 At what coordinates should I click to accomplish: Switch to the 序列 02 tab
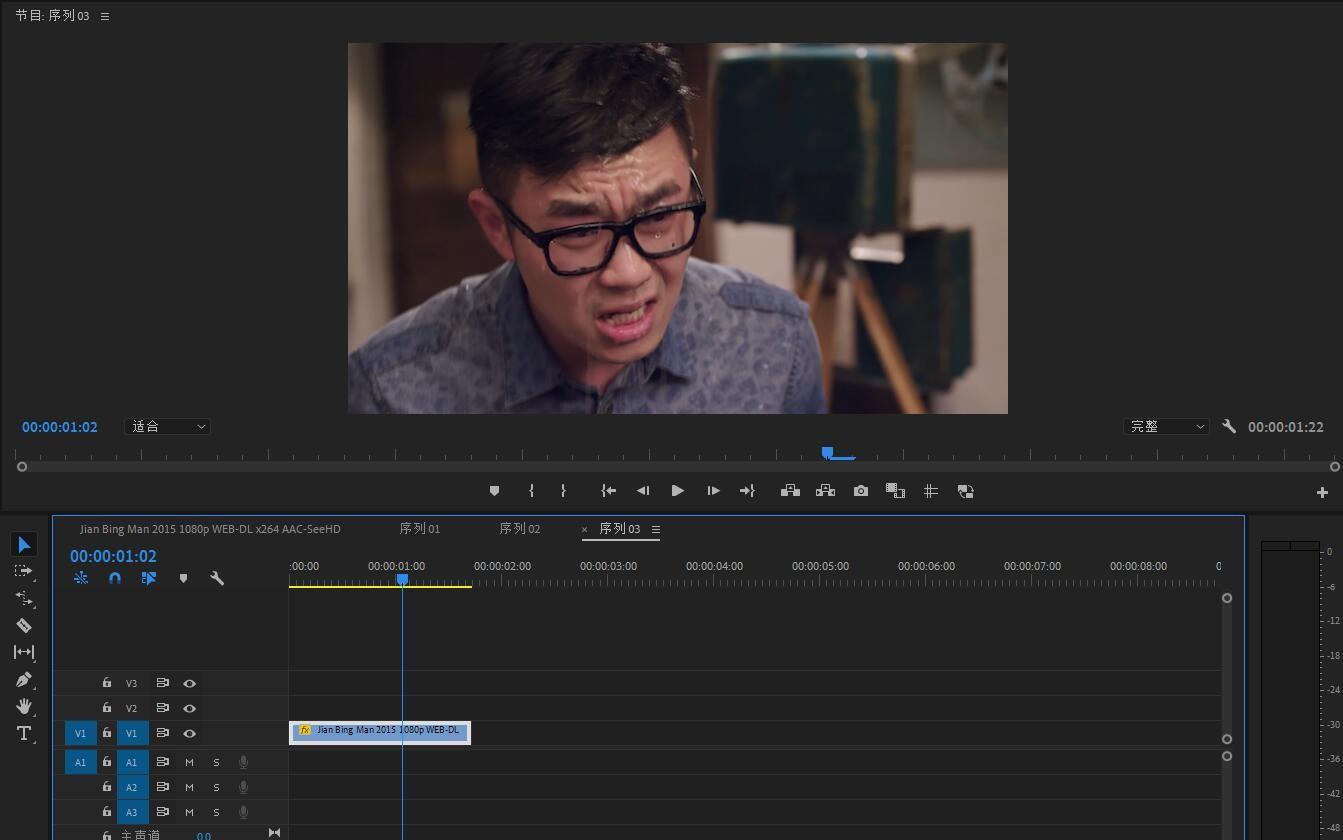point(520,529)
